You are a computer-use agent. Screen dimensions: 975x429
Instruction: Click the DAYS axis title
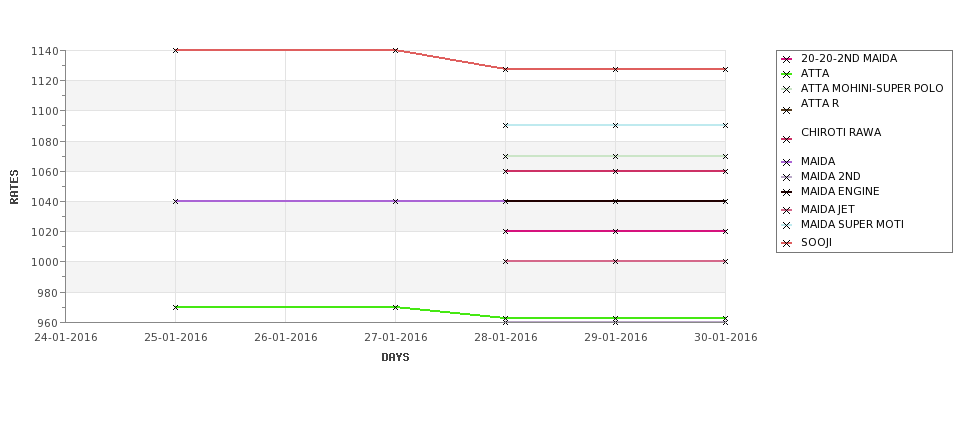coord(395,358)
